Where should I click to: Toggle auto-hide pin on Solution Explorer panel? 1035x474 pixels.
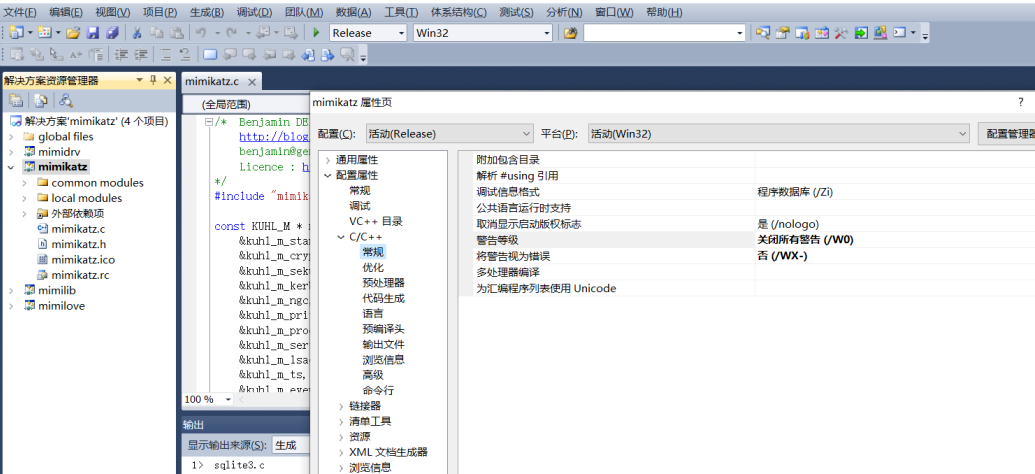tap(153, 80)
